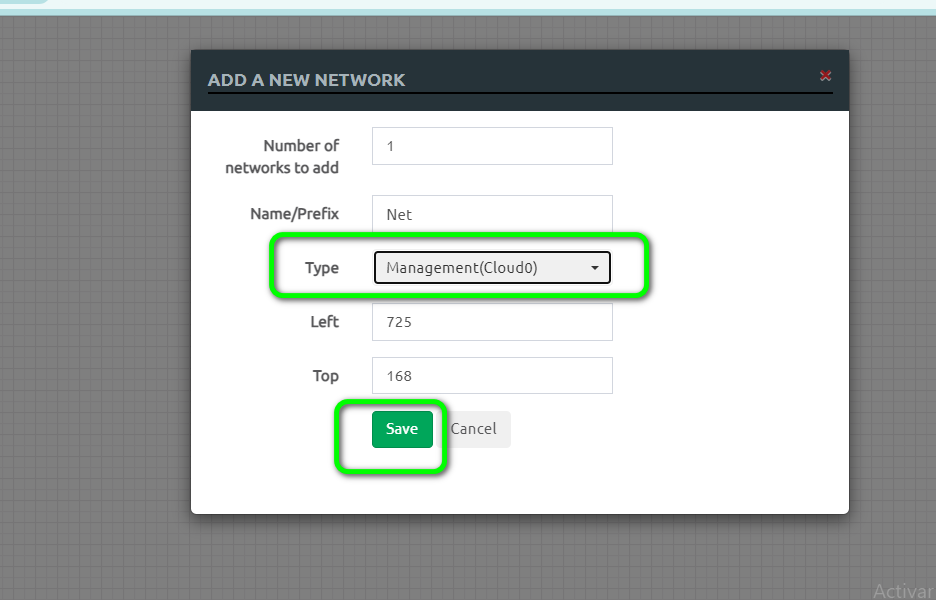Image resolution: width=936 pixels, height=600 pixels.
Task: Cancel adding the new network
Action: (473, 429)
